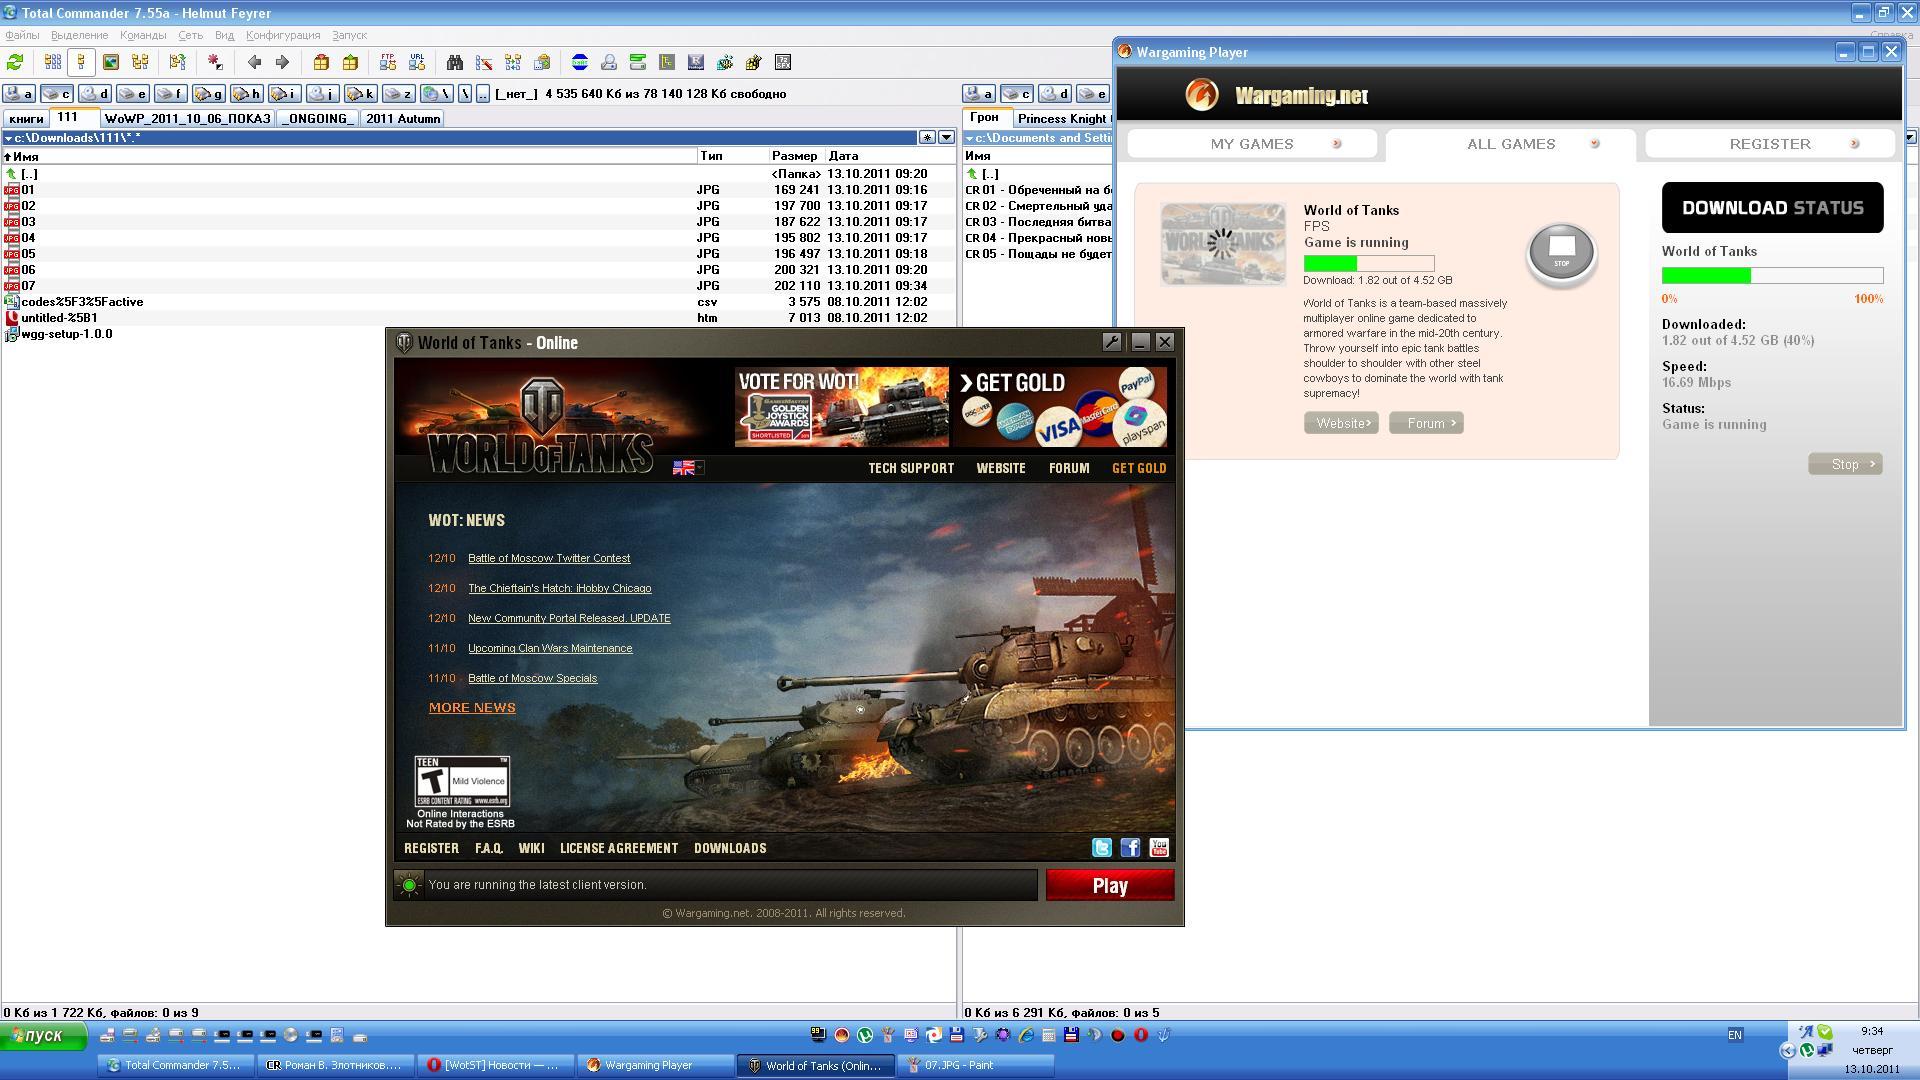Open World of Tanks launcher settings wrench
The height and width of the screenshot is (1080, 1920).
(x=1111, y=342)
